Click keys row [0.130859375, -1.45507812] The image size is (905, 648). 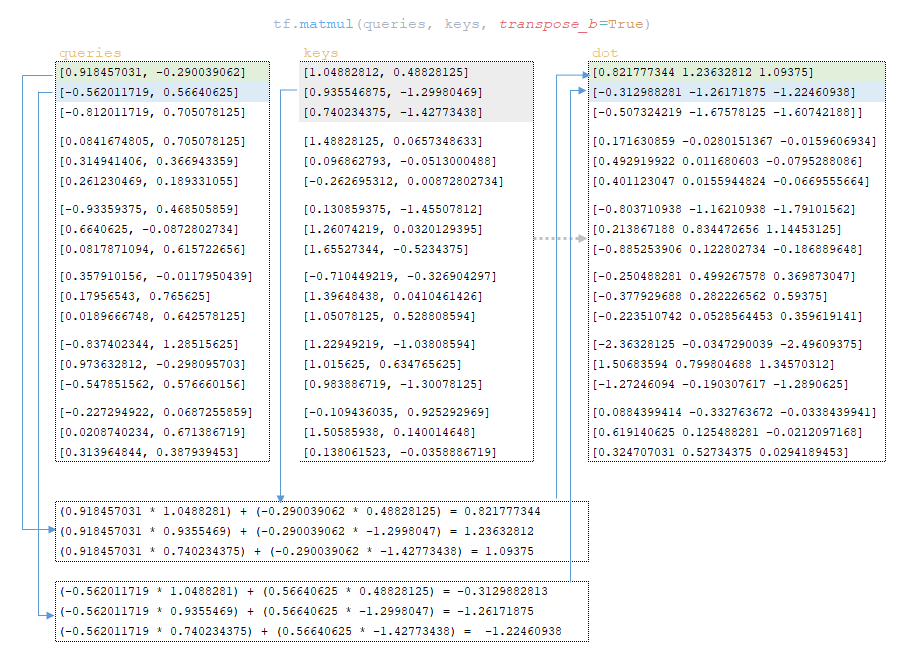(x=393, y=209)
